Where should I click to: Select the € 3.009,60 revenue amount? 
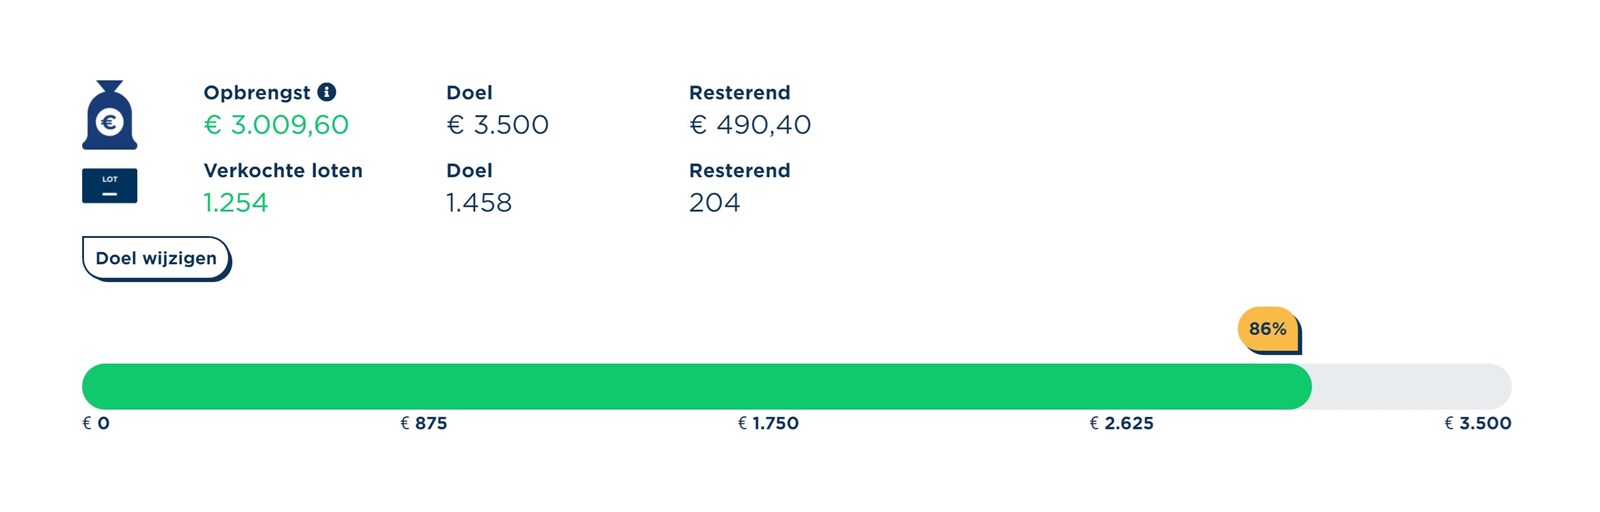click(276, 125)
